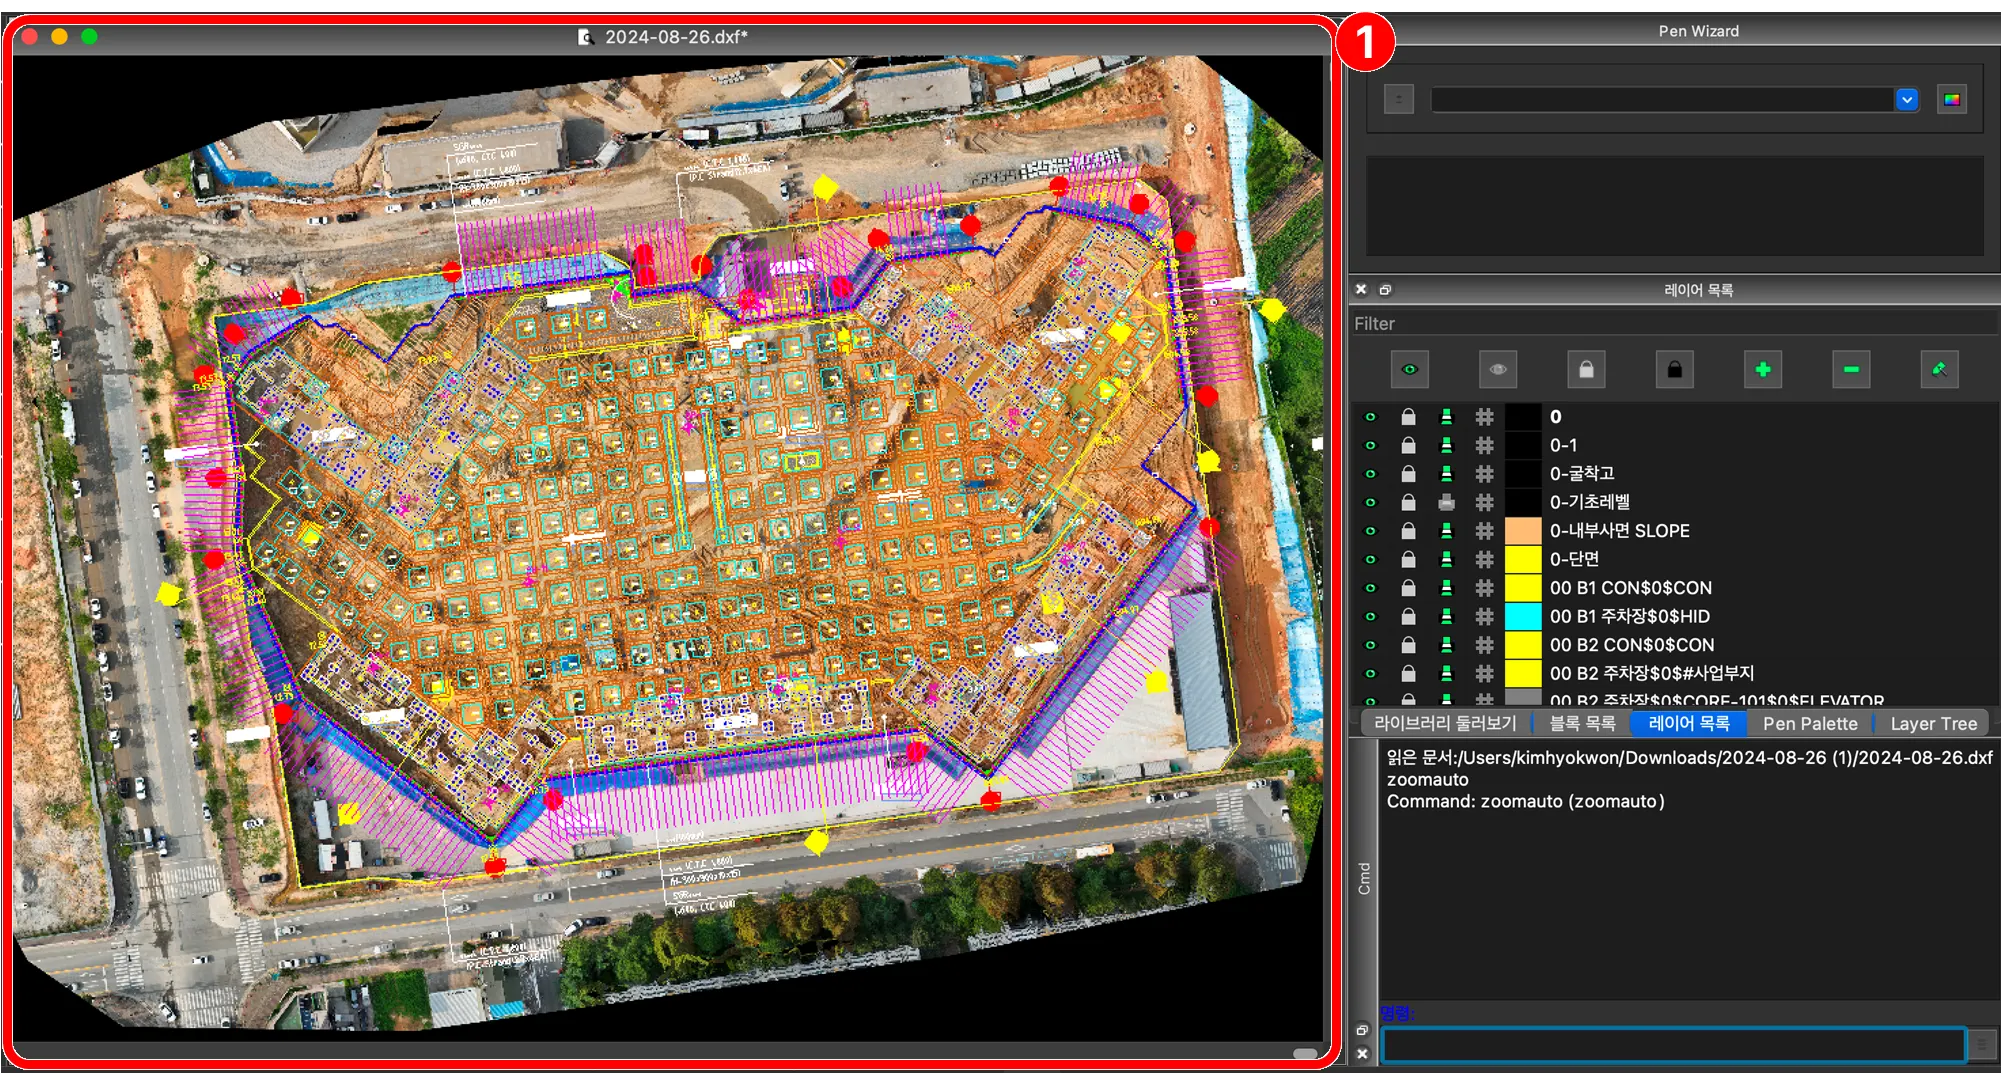Switch to the 블록 목록 tab

pyautogui.click(x=1582, y=723)
